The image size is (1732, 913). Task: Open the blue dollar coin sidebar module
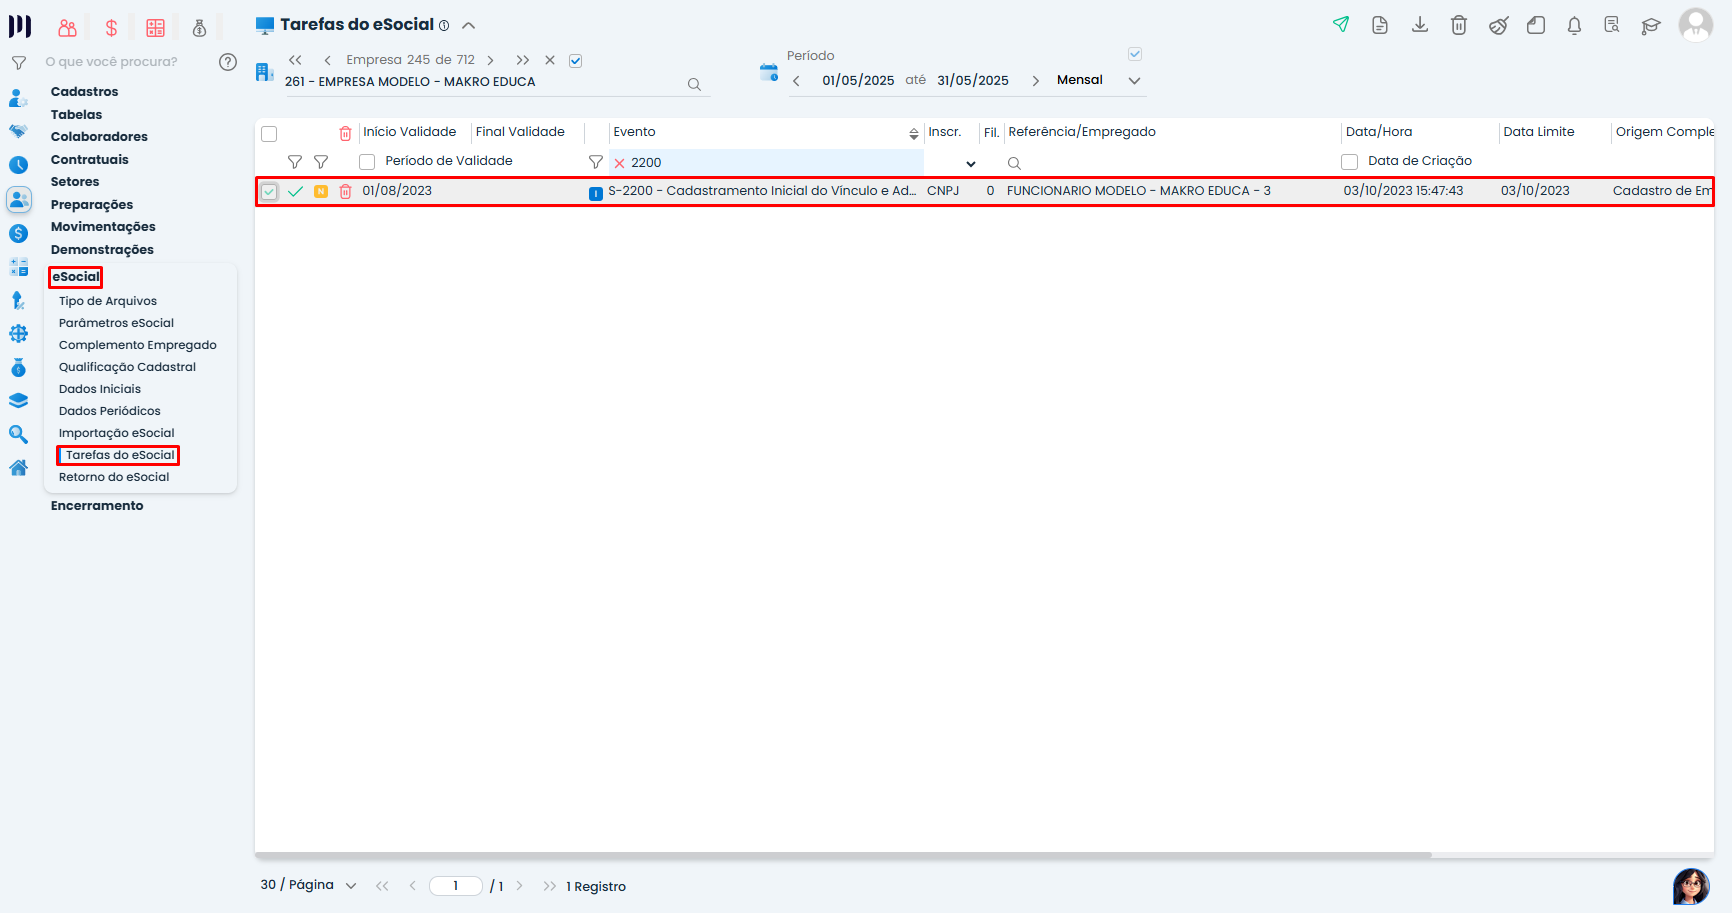(x=18, y=234)
